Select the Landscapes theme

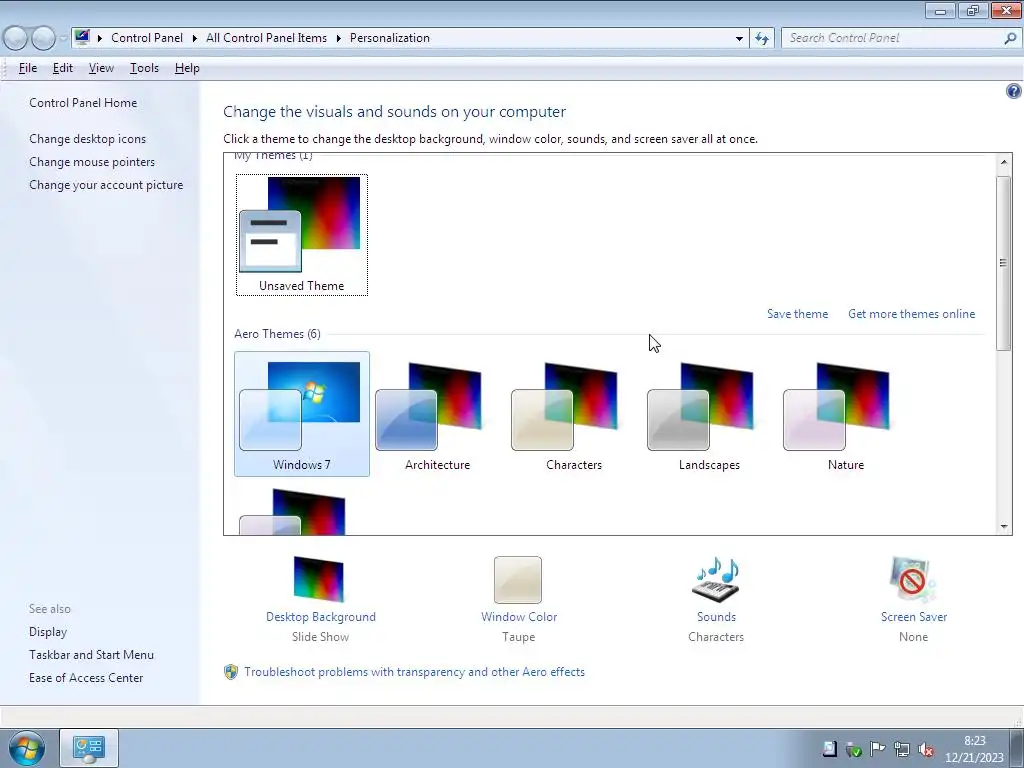point(709,413)
